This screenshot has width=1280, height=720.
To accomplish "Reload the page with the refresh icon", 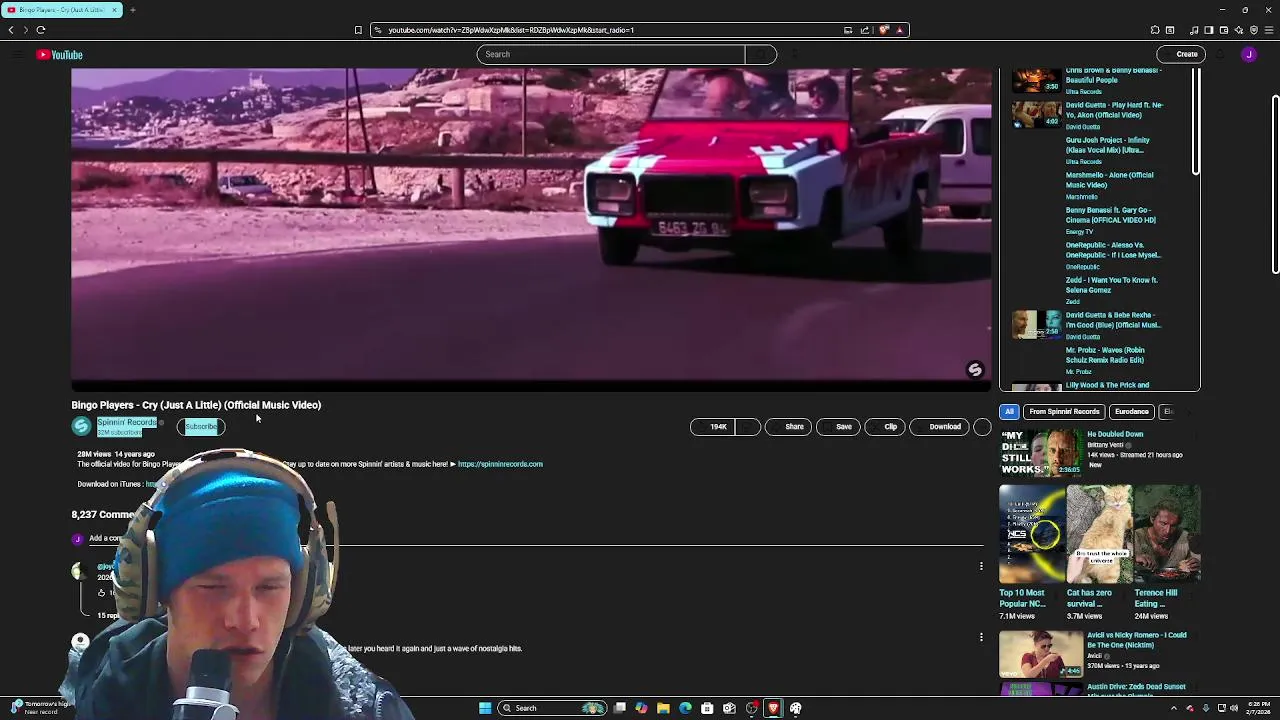I will click(x=41, y=30).
